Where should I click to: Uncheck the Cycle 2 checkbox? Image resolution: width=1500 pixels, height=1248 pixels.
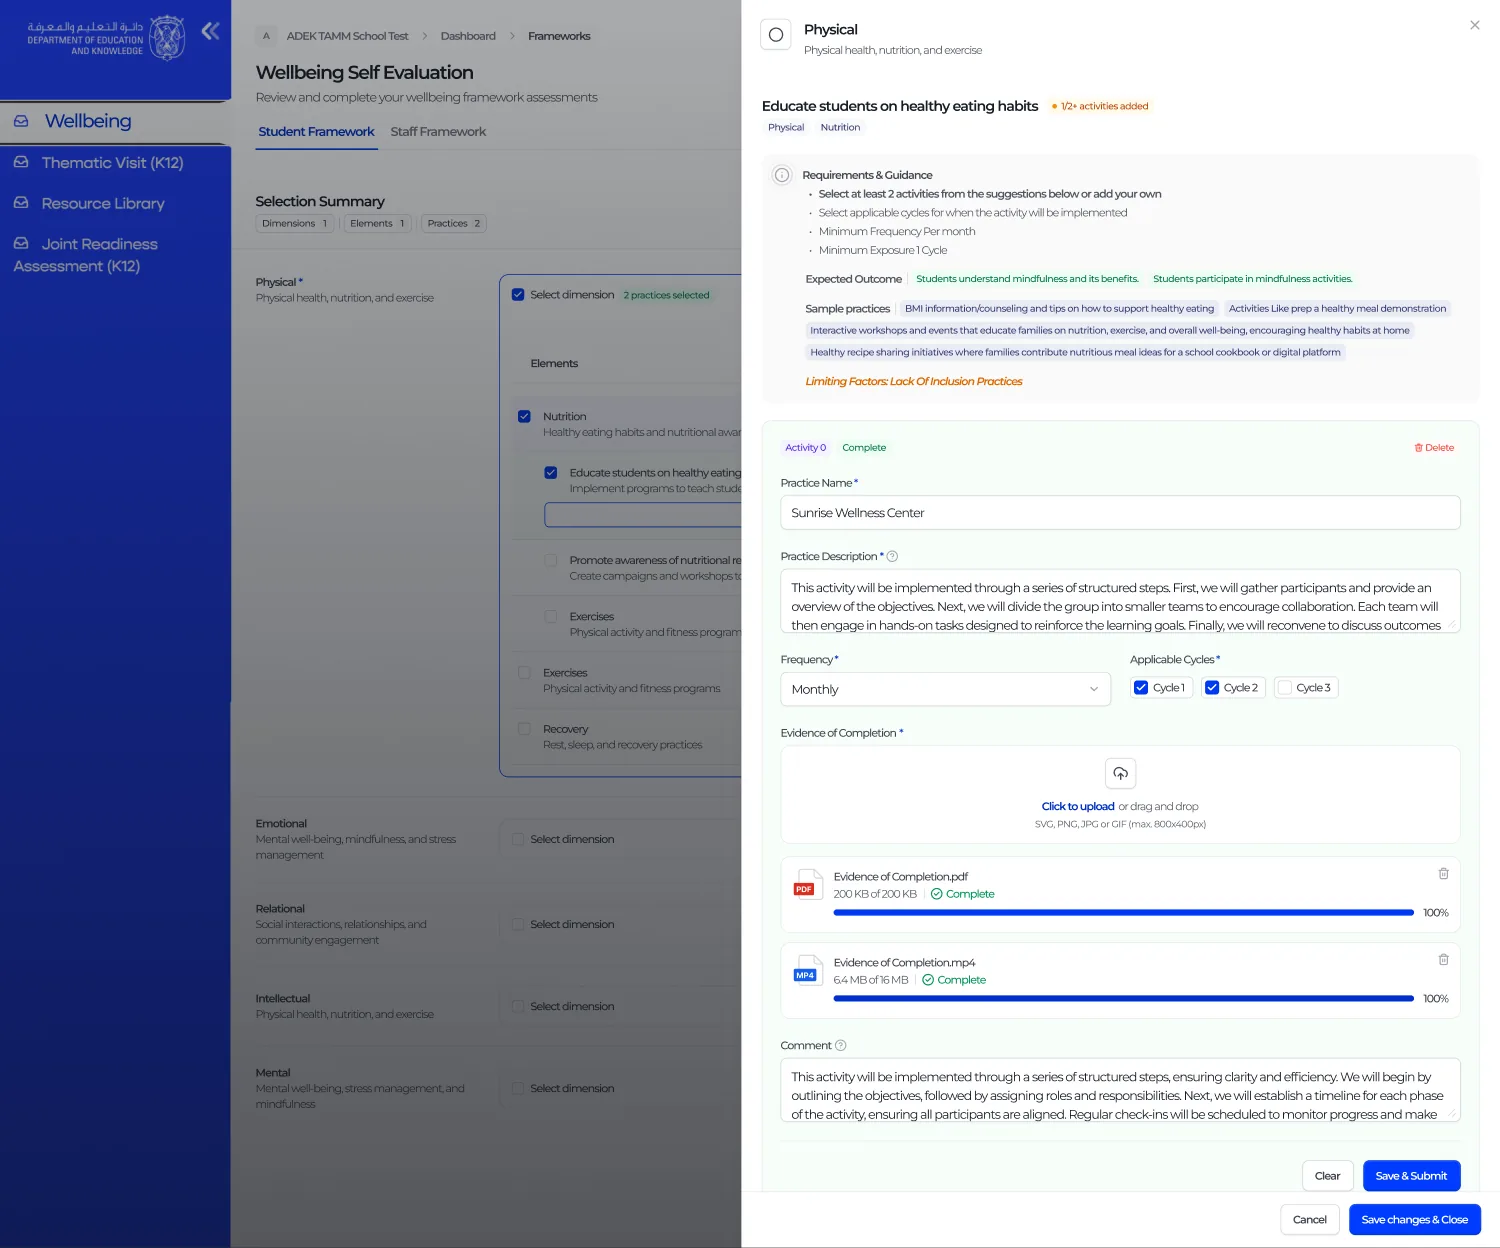coord(1212,688)
